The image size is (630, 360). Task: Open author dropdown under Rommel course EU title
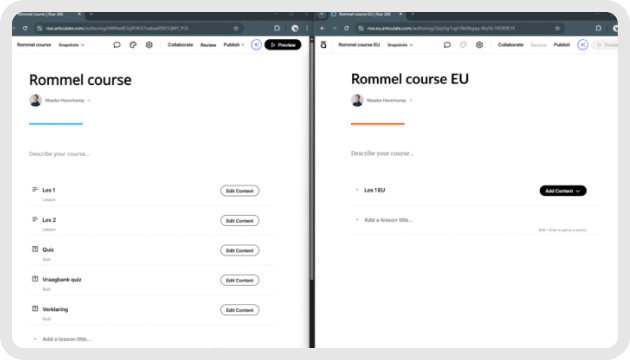[411, 100]
